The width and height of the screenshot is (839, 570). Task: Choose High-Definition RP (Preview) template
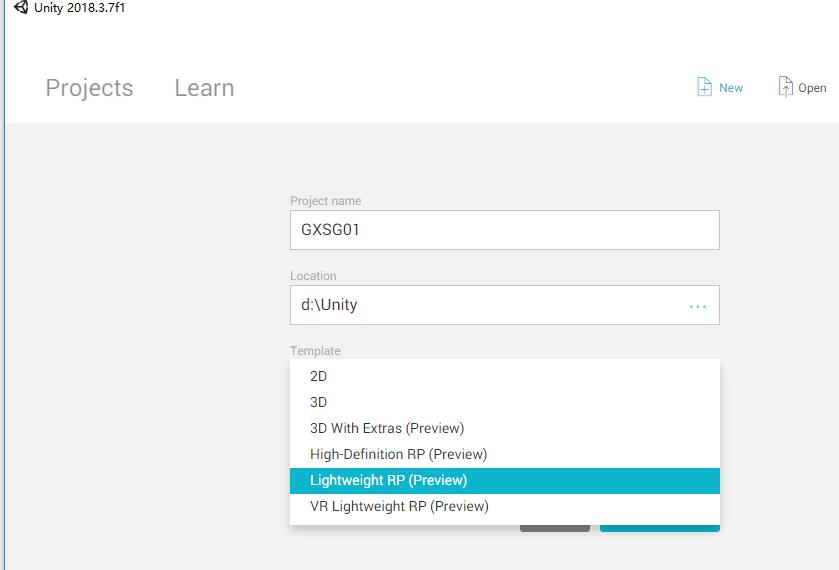point(505,454)
